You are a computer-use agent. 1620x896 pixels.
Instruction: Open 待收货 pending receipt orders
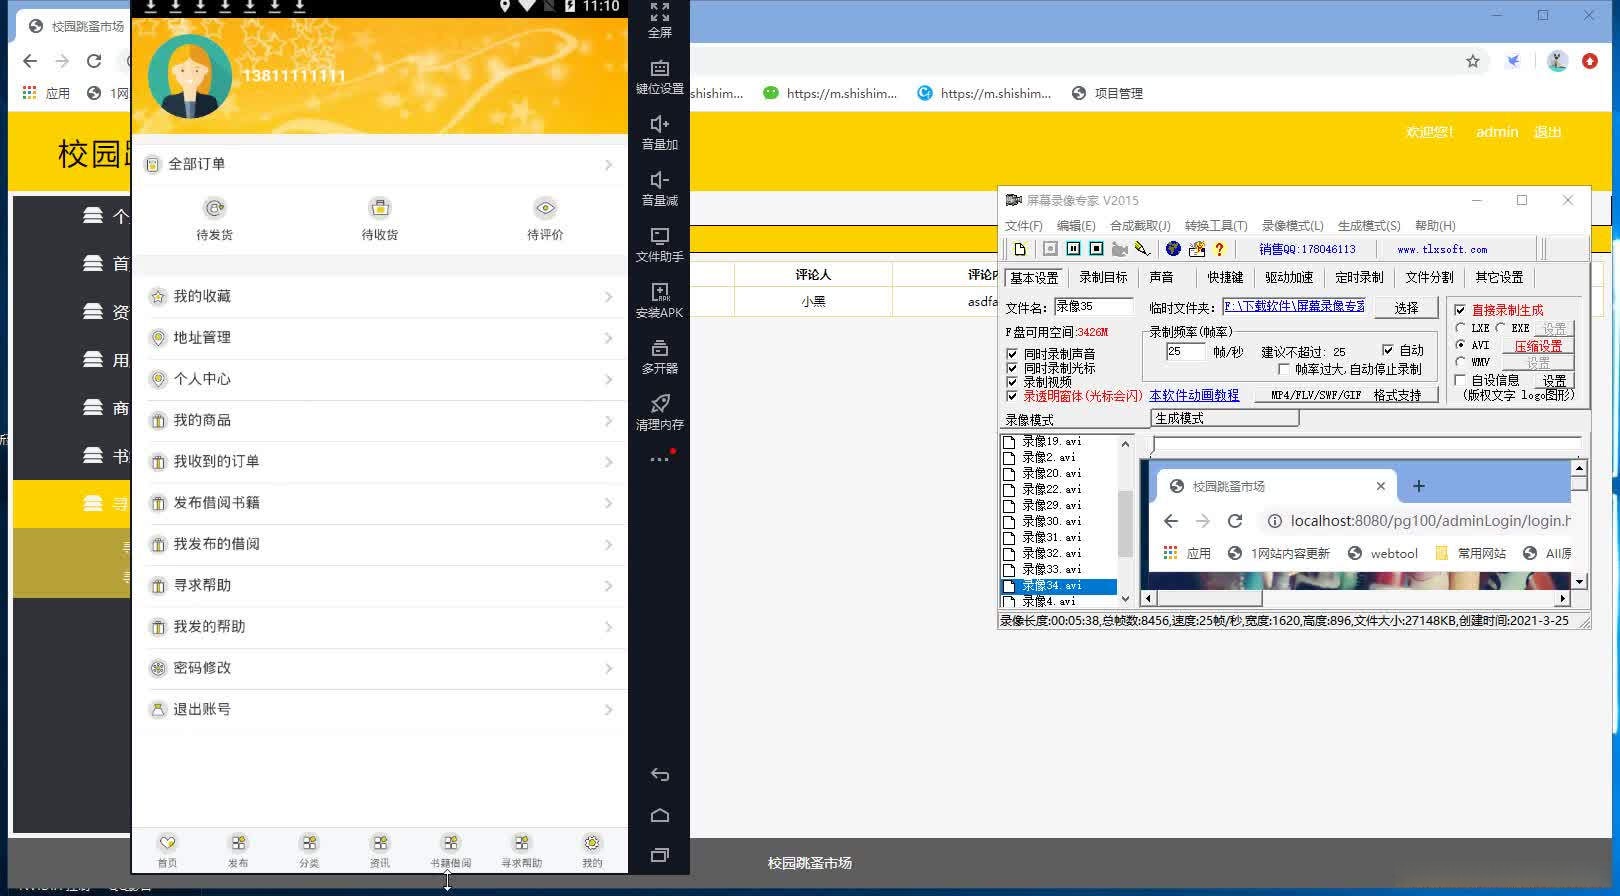coord(380,219)
